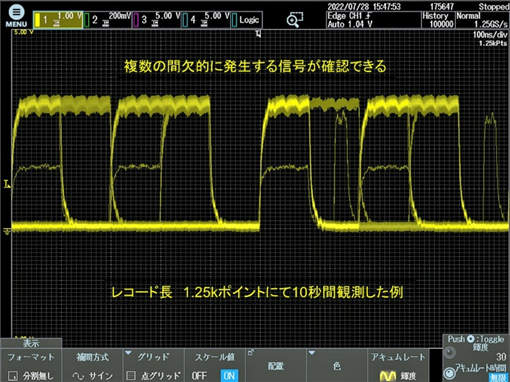This screenshot has width=510, height=382.
Task: Expand the 色 dropdown
Action: (337, 366)
